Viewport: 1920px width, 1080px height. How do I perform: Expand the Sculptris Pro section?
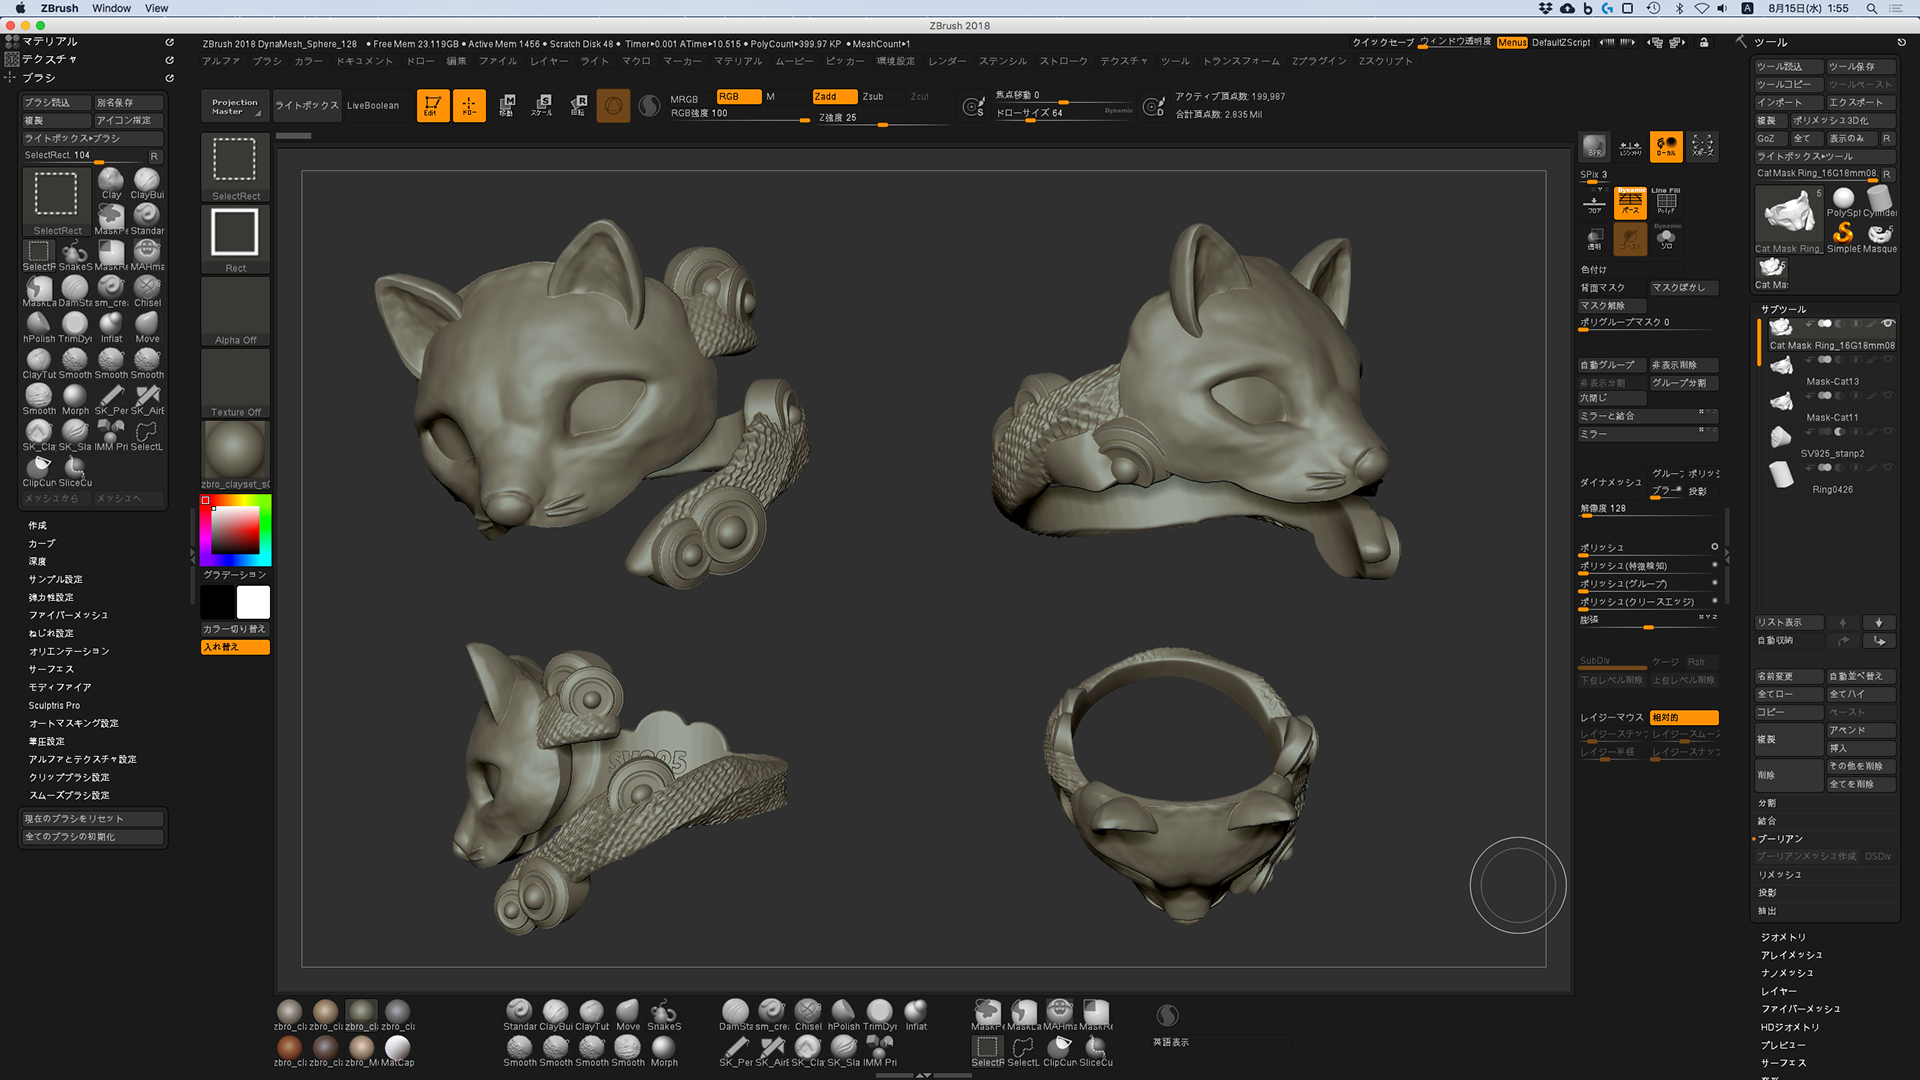click(x=54, y=705)
